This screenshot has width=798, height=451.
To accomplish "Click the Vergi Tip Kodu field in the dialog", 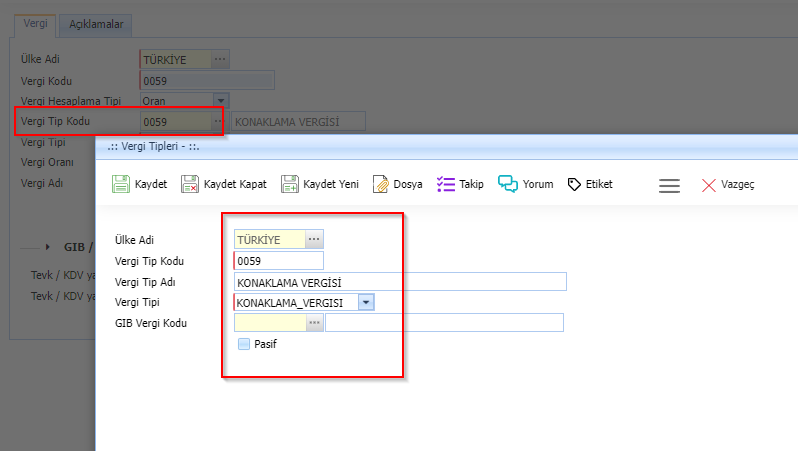I will pos(278,261).
